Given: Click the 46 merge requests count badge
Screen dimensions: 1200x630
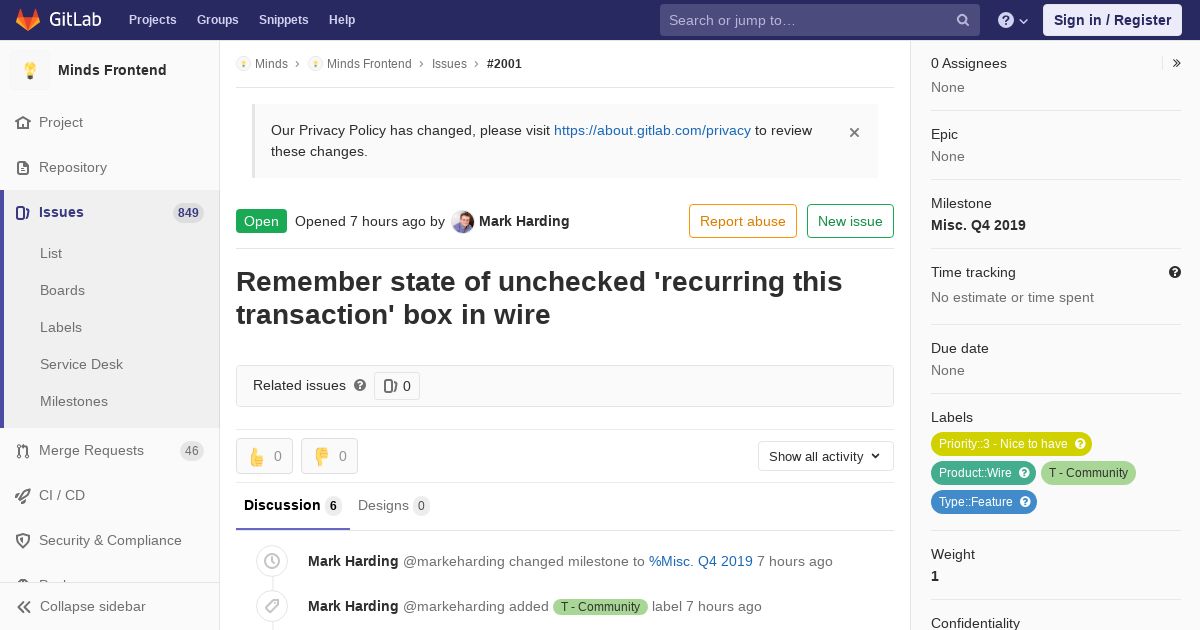Looking at the screenshot, I should pyautogui.click(x=192, y=451).
